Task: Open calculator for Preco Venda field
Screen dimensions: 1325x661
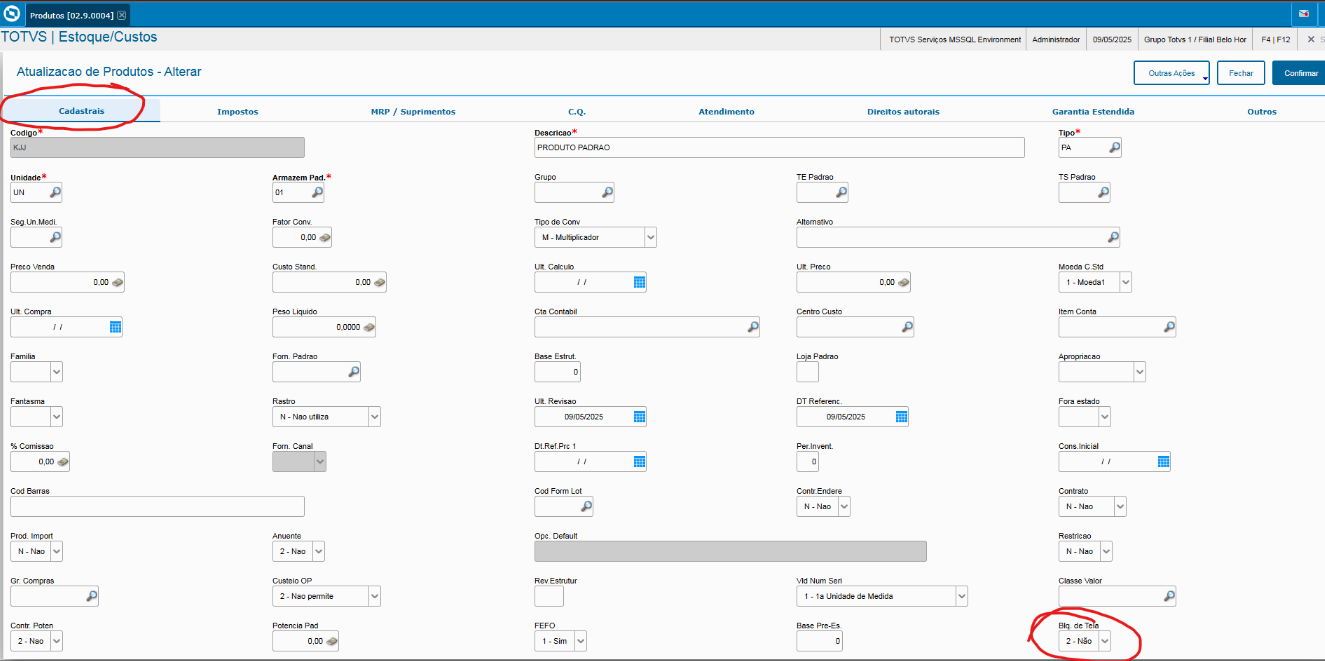Action: (117, 283)
